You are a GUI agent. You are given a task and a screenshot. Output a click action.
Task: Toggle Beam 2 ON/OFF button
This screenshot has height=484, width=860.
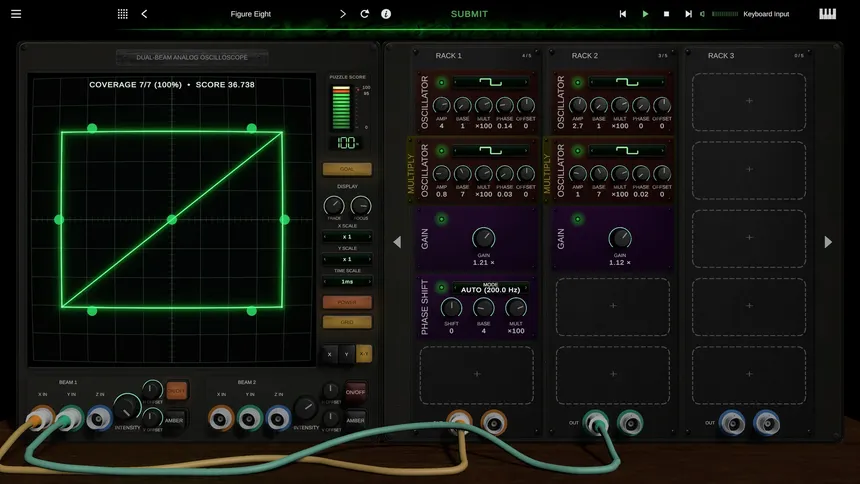(355, 392)
